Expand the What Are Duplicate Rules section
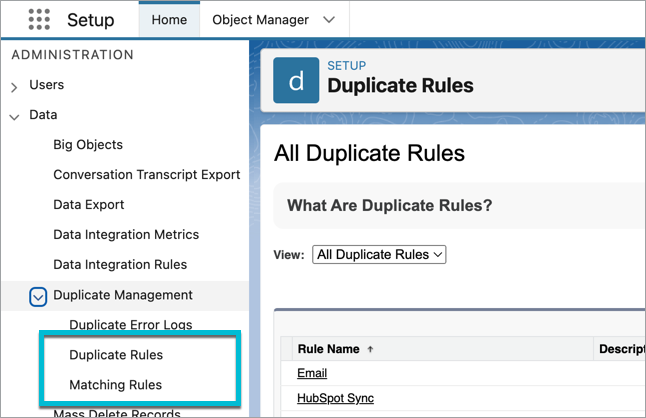This screenshot has width=646, height=418. 389,205
